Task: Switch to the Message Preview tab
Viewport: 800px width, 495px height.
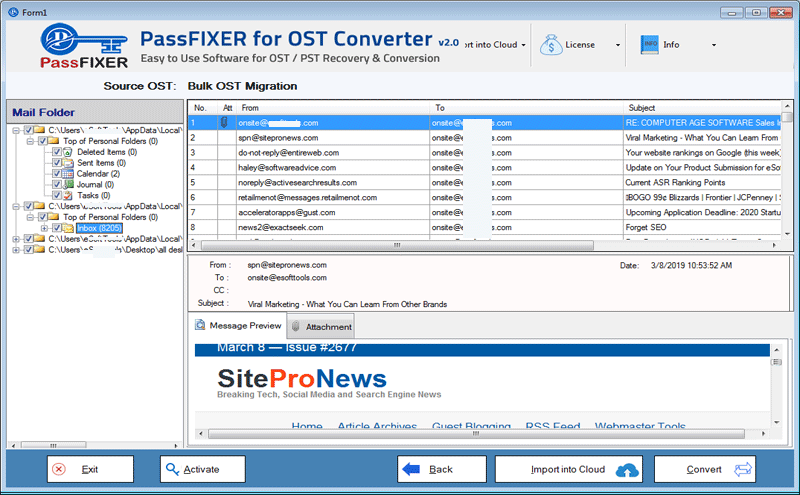Action: 239,326
